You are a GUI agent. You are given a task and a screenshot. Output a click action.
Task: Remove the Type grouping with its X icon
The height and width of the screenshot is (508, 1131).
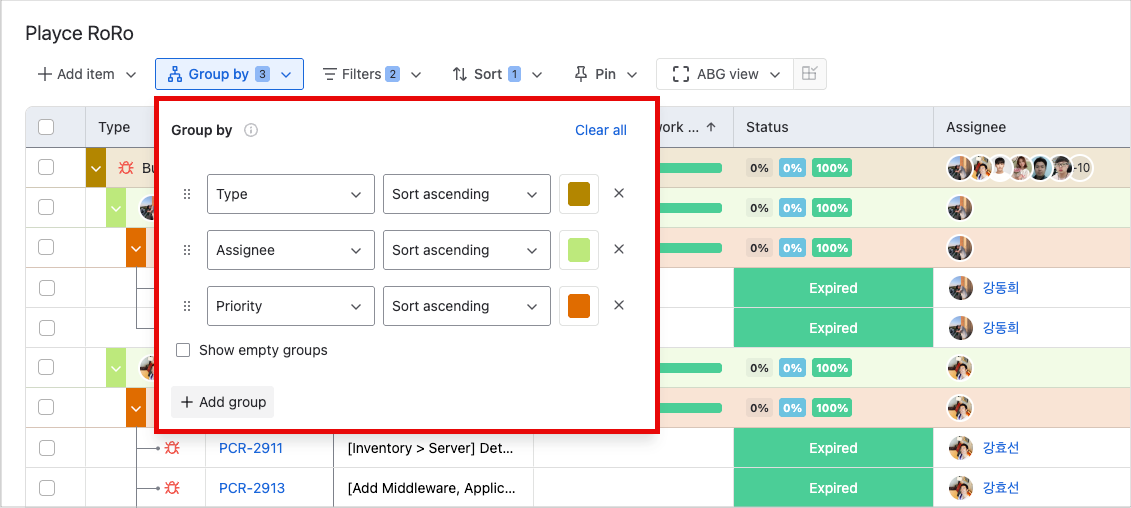(x=619, y=194)
